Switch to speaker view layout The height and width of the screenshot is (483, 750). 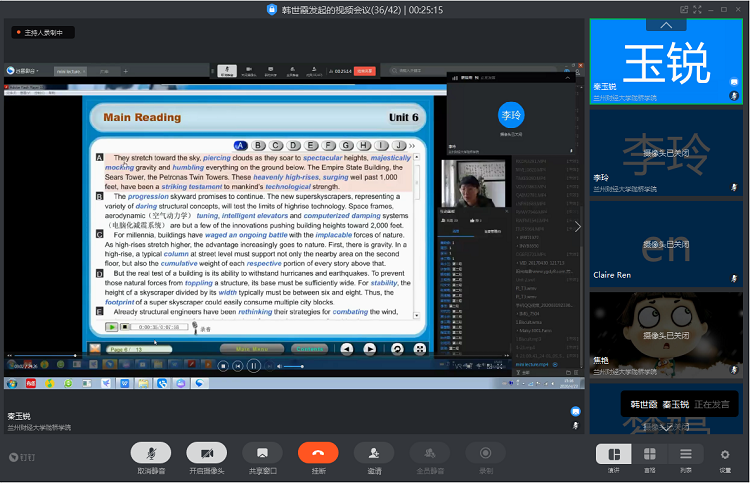point(614,454)
